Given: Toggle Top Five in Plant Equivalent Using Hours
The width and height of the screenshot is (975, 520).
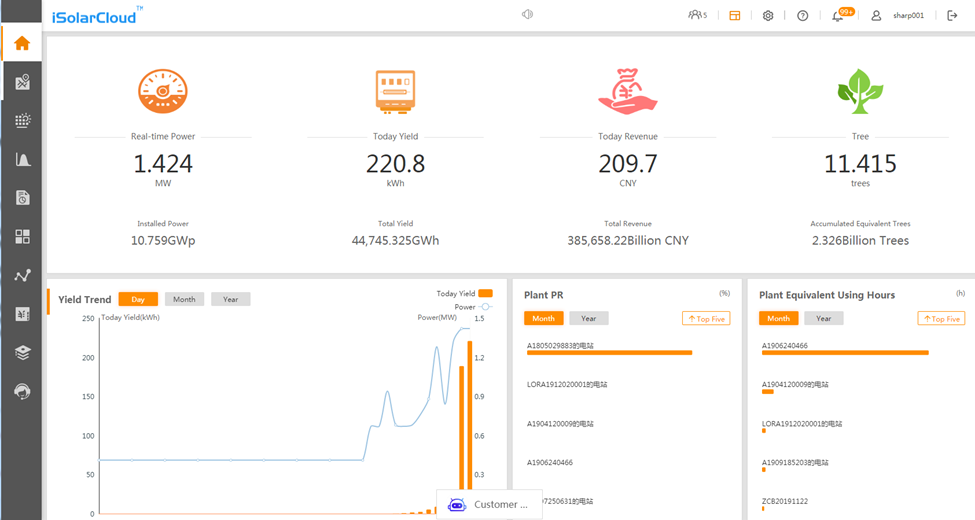Looking at the screenshot, I should 941,318.
